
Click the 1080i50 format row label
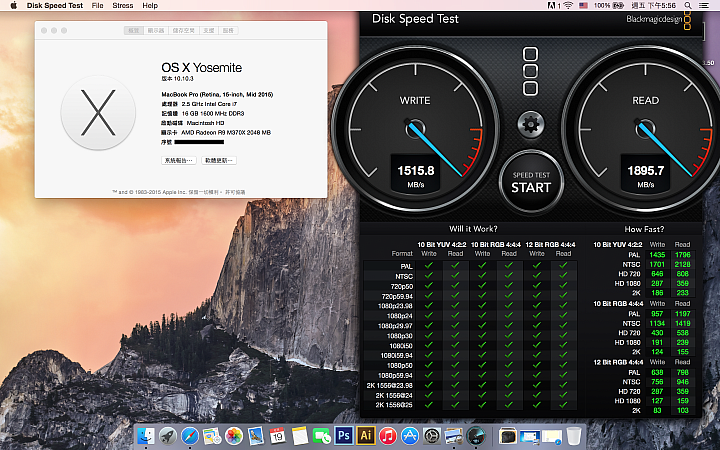point(401,345)
